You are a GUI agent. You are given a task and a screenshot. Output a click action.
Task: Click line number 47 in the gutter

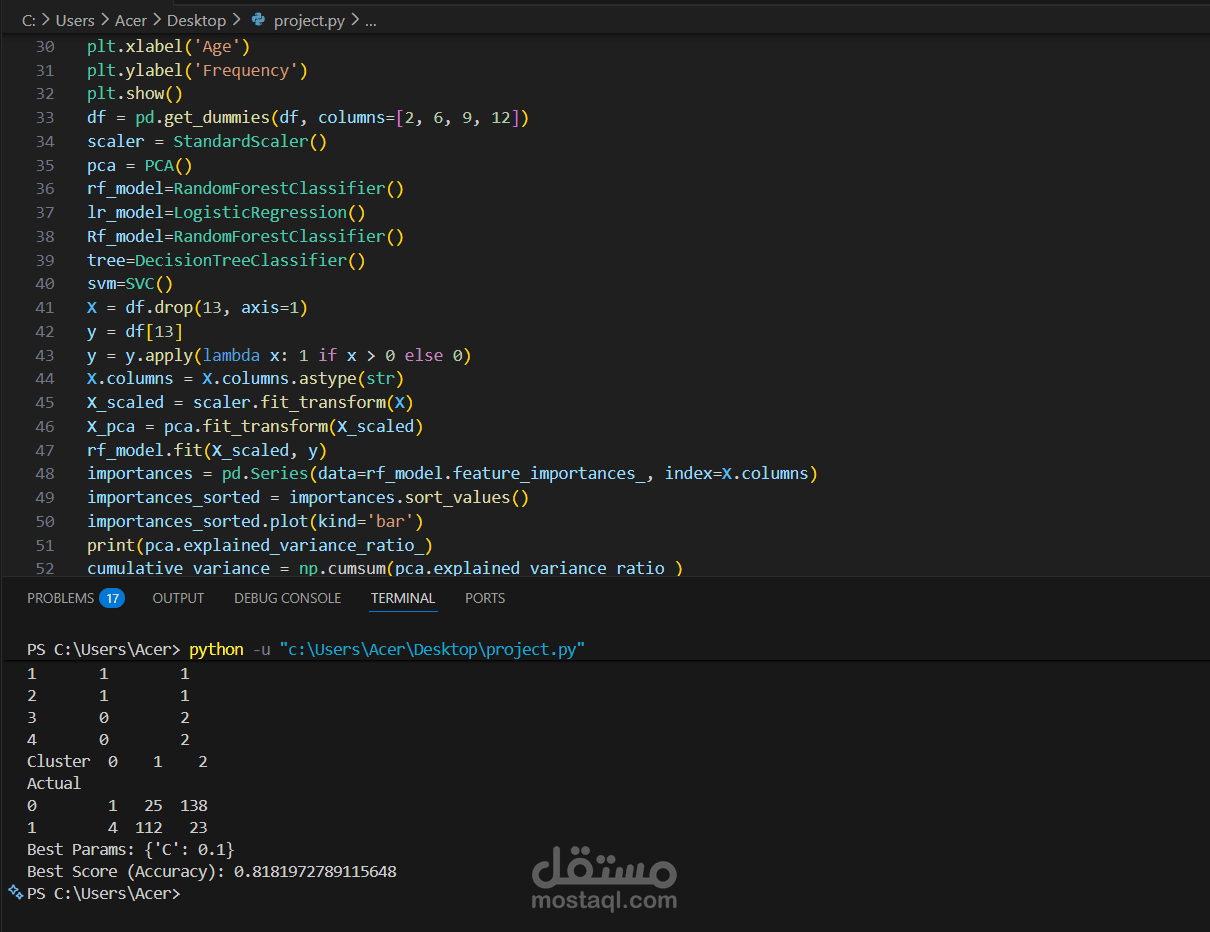[x=45, y=450]
